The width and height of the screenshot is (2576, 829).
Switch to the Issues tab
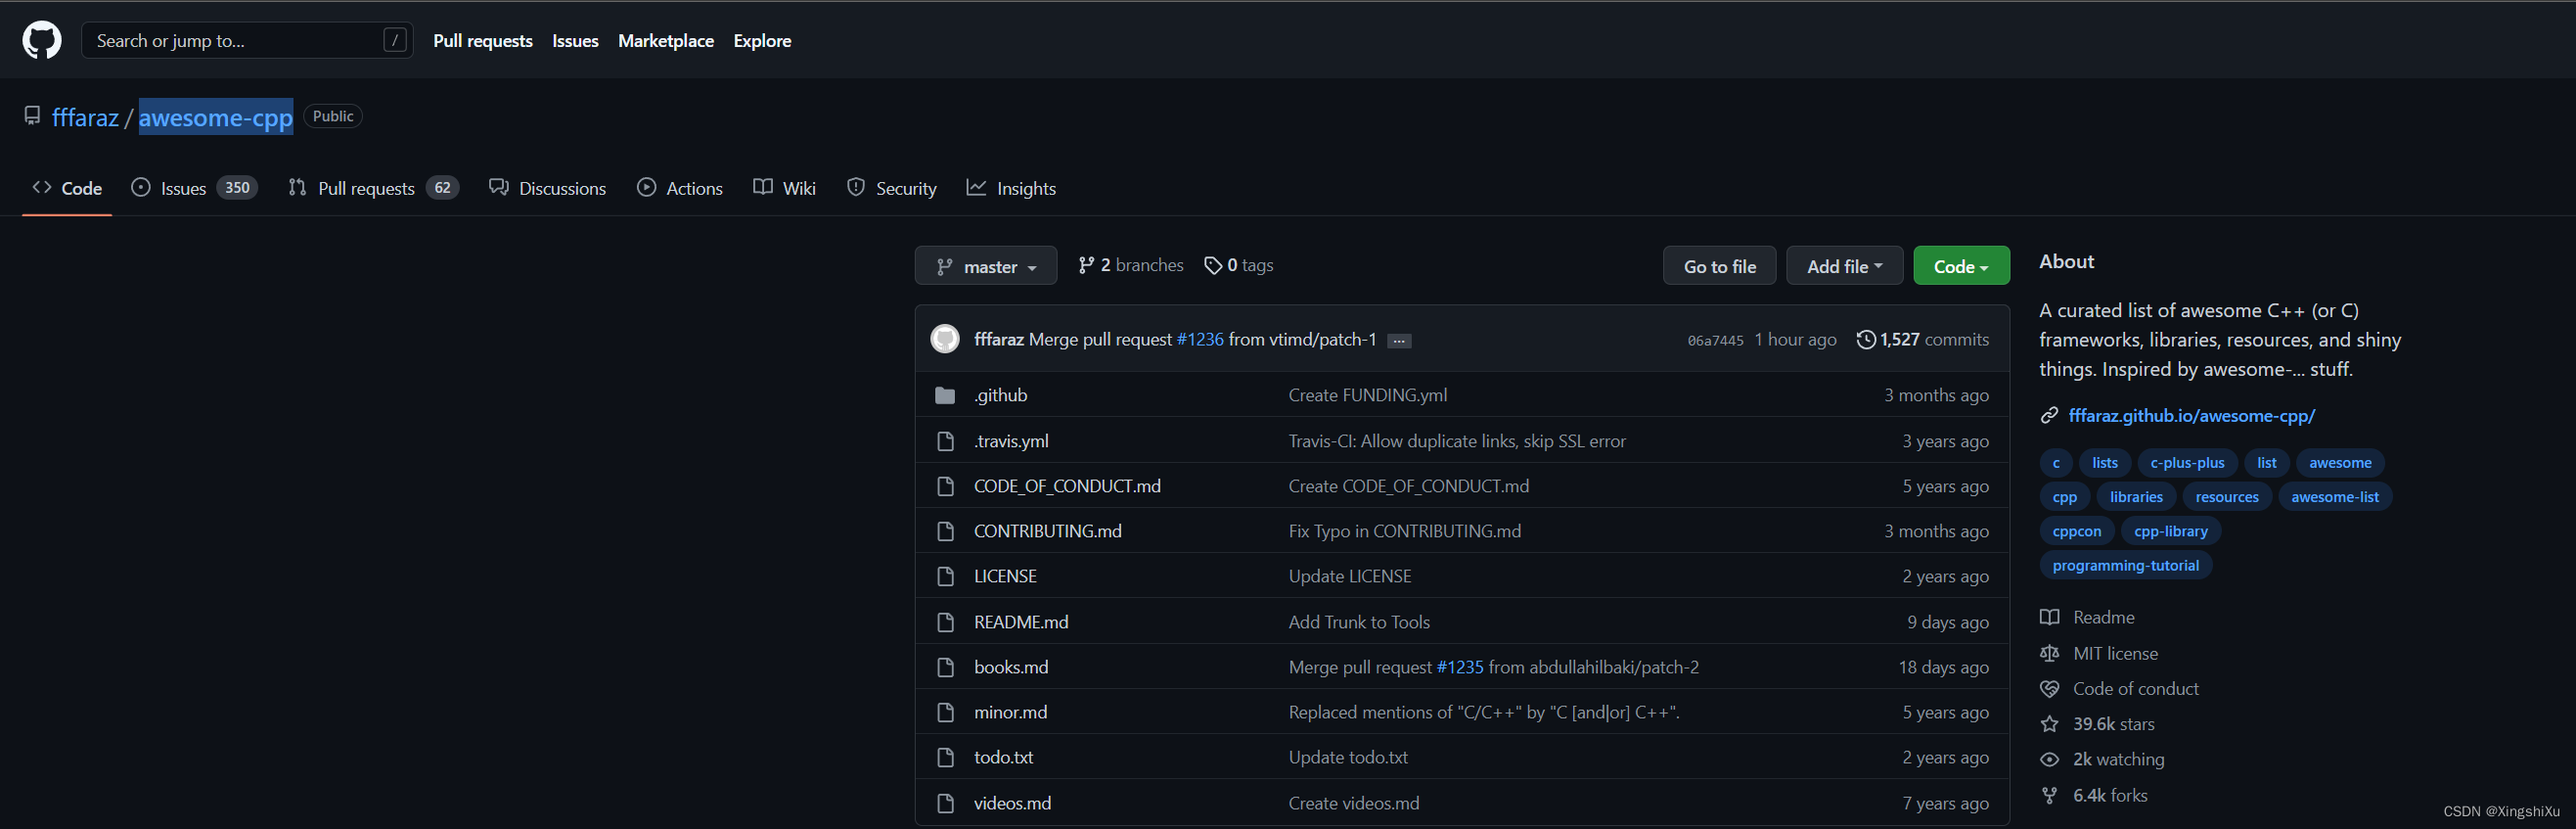[x=194, y=188]
